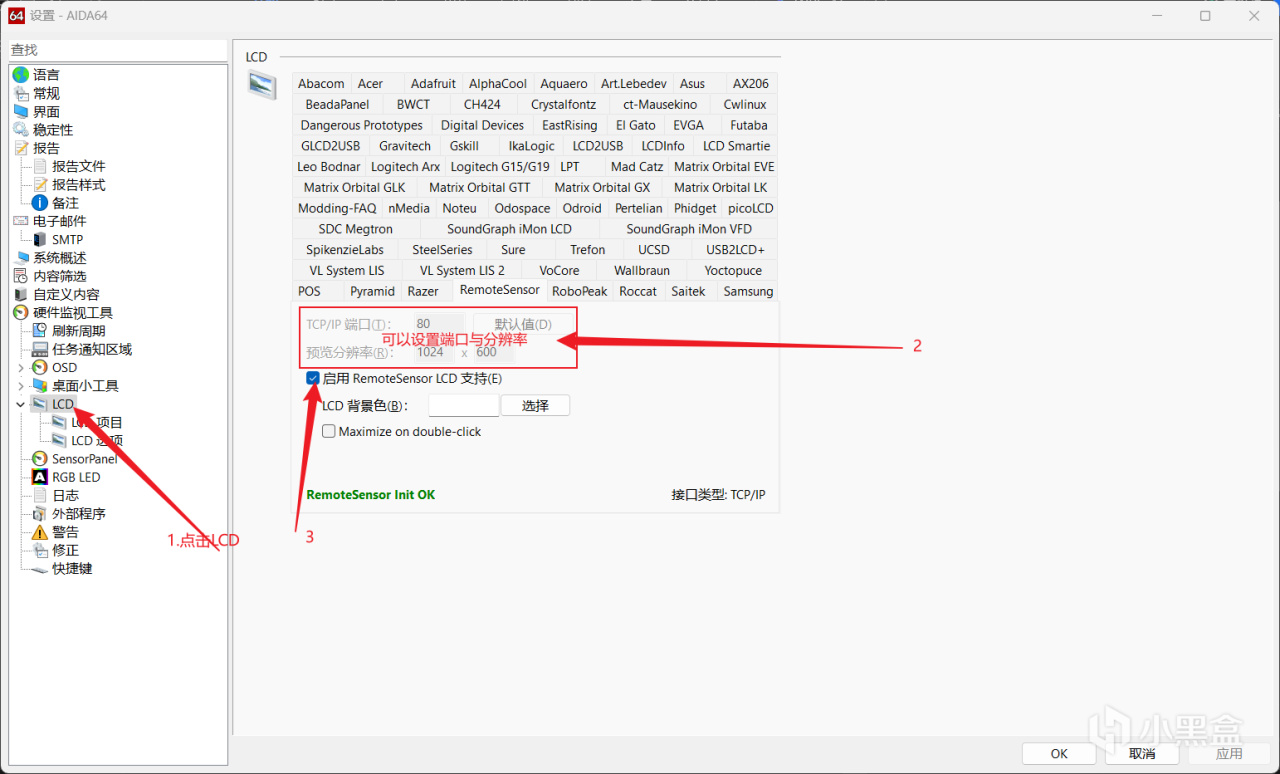Image resolution: width=1280 pixels, height=774 pixels.
Task: Select the Modding-FAQ tab
Action: (337, 209)
